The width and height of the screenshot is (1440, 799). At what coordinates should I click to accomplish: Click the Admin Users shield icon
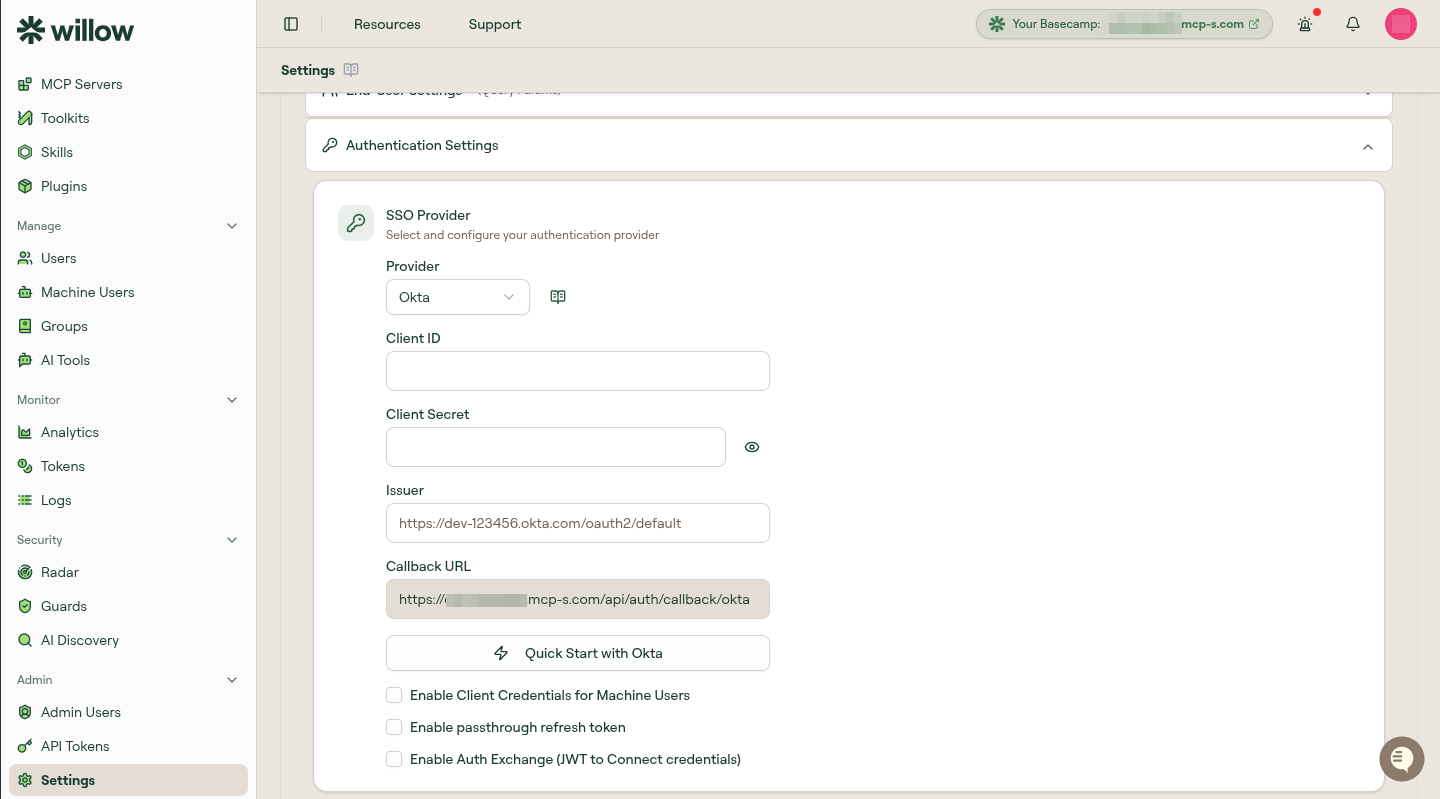[25, 712]
